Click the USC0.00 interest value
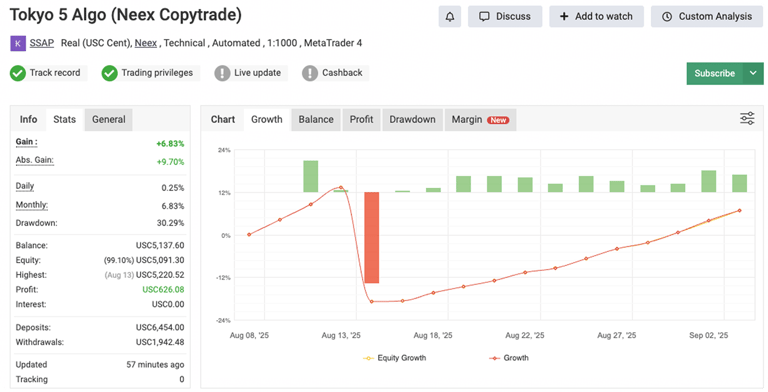The width and height of the screenshot is (768, 392). (168, 304)
